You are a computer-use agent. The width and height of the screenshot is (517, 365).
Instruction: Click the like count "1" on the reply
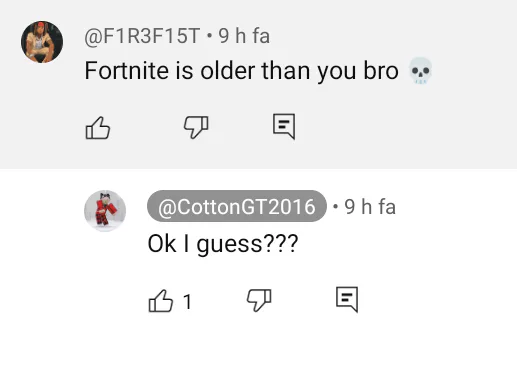click(x=187, y=302)
